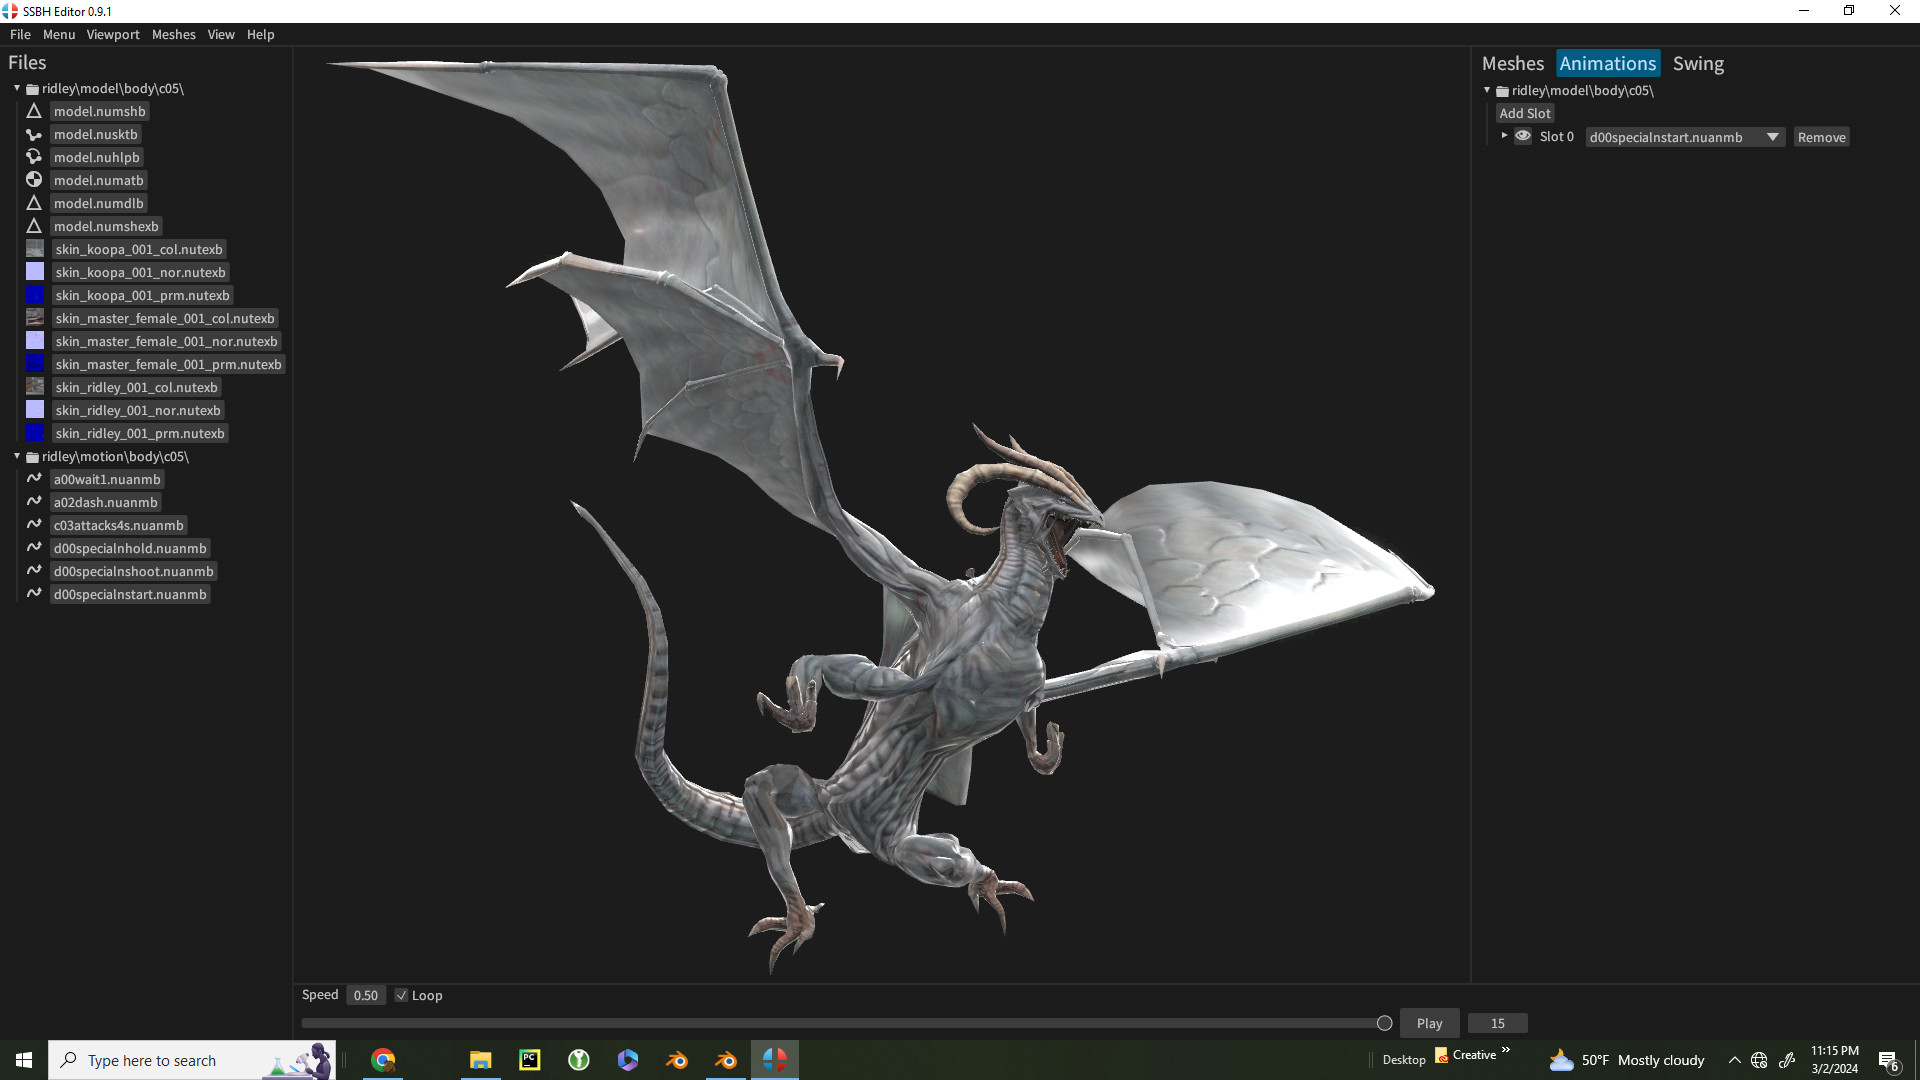
Task: Click the skeleton icon next to model.nusktb
Action: 33,134
